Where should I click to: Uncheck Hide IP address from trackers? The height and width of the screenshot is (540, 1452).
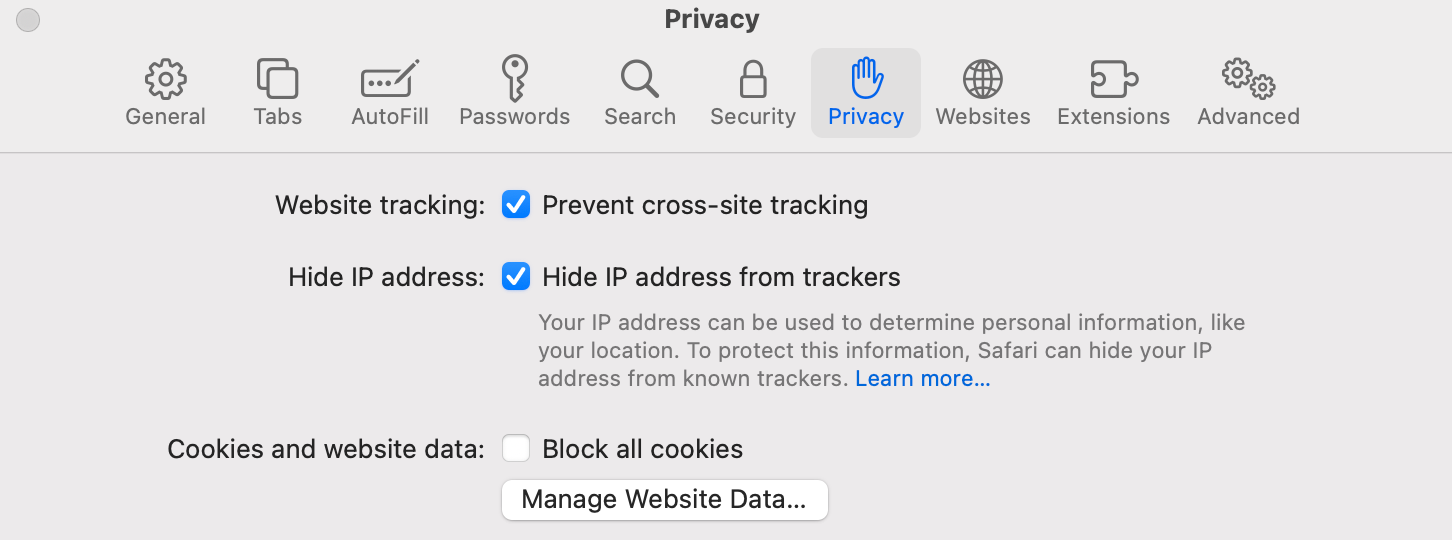(x=516, y=277)
